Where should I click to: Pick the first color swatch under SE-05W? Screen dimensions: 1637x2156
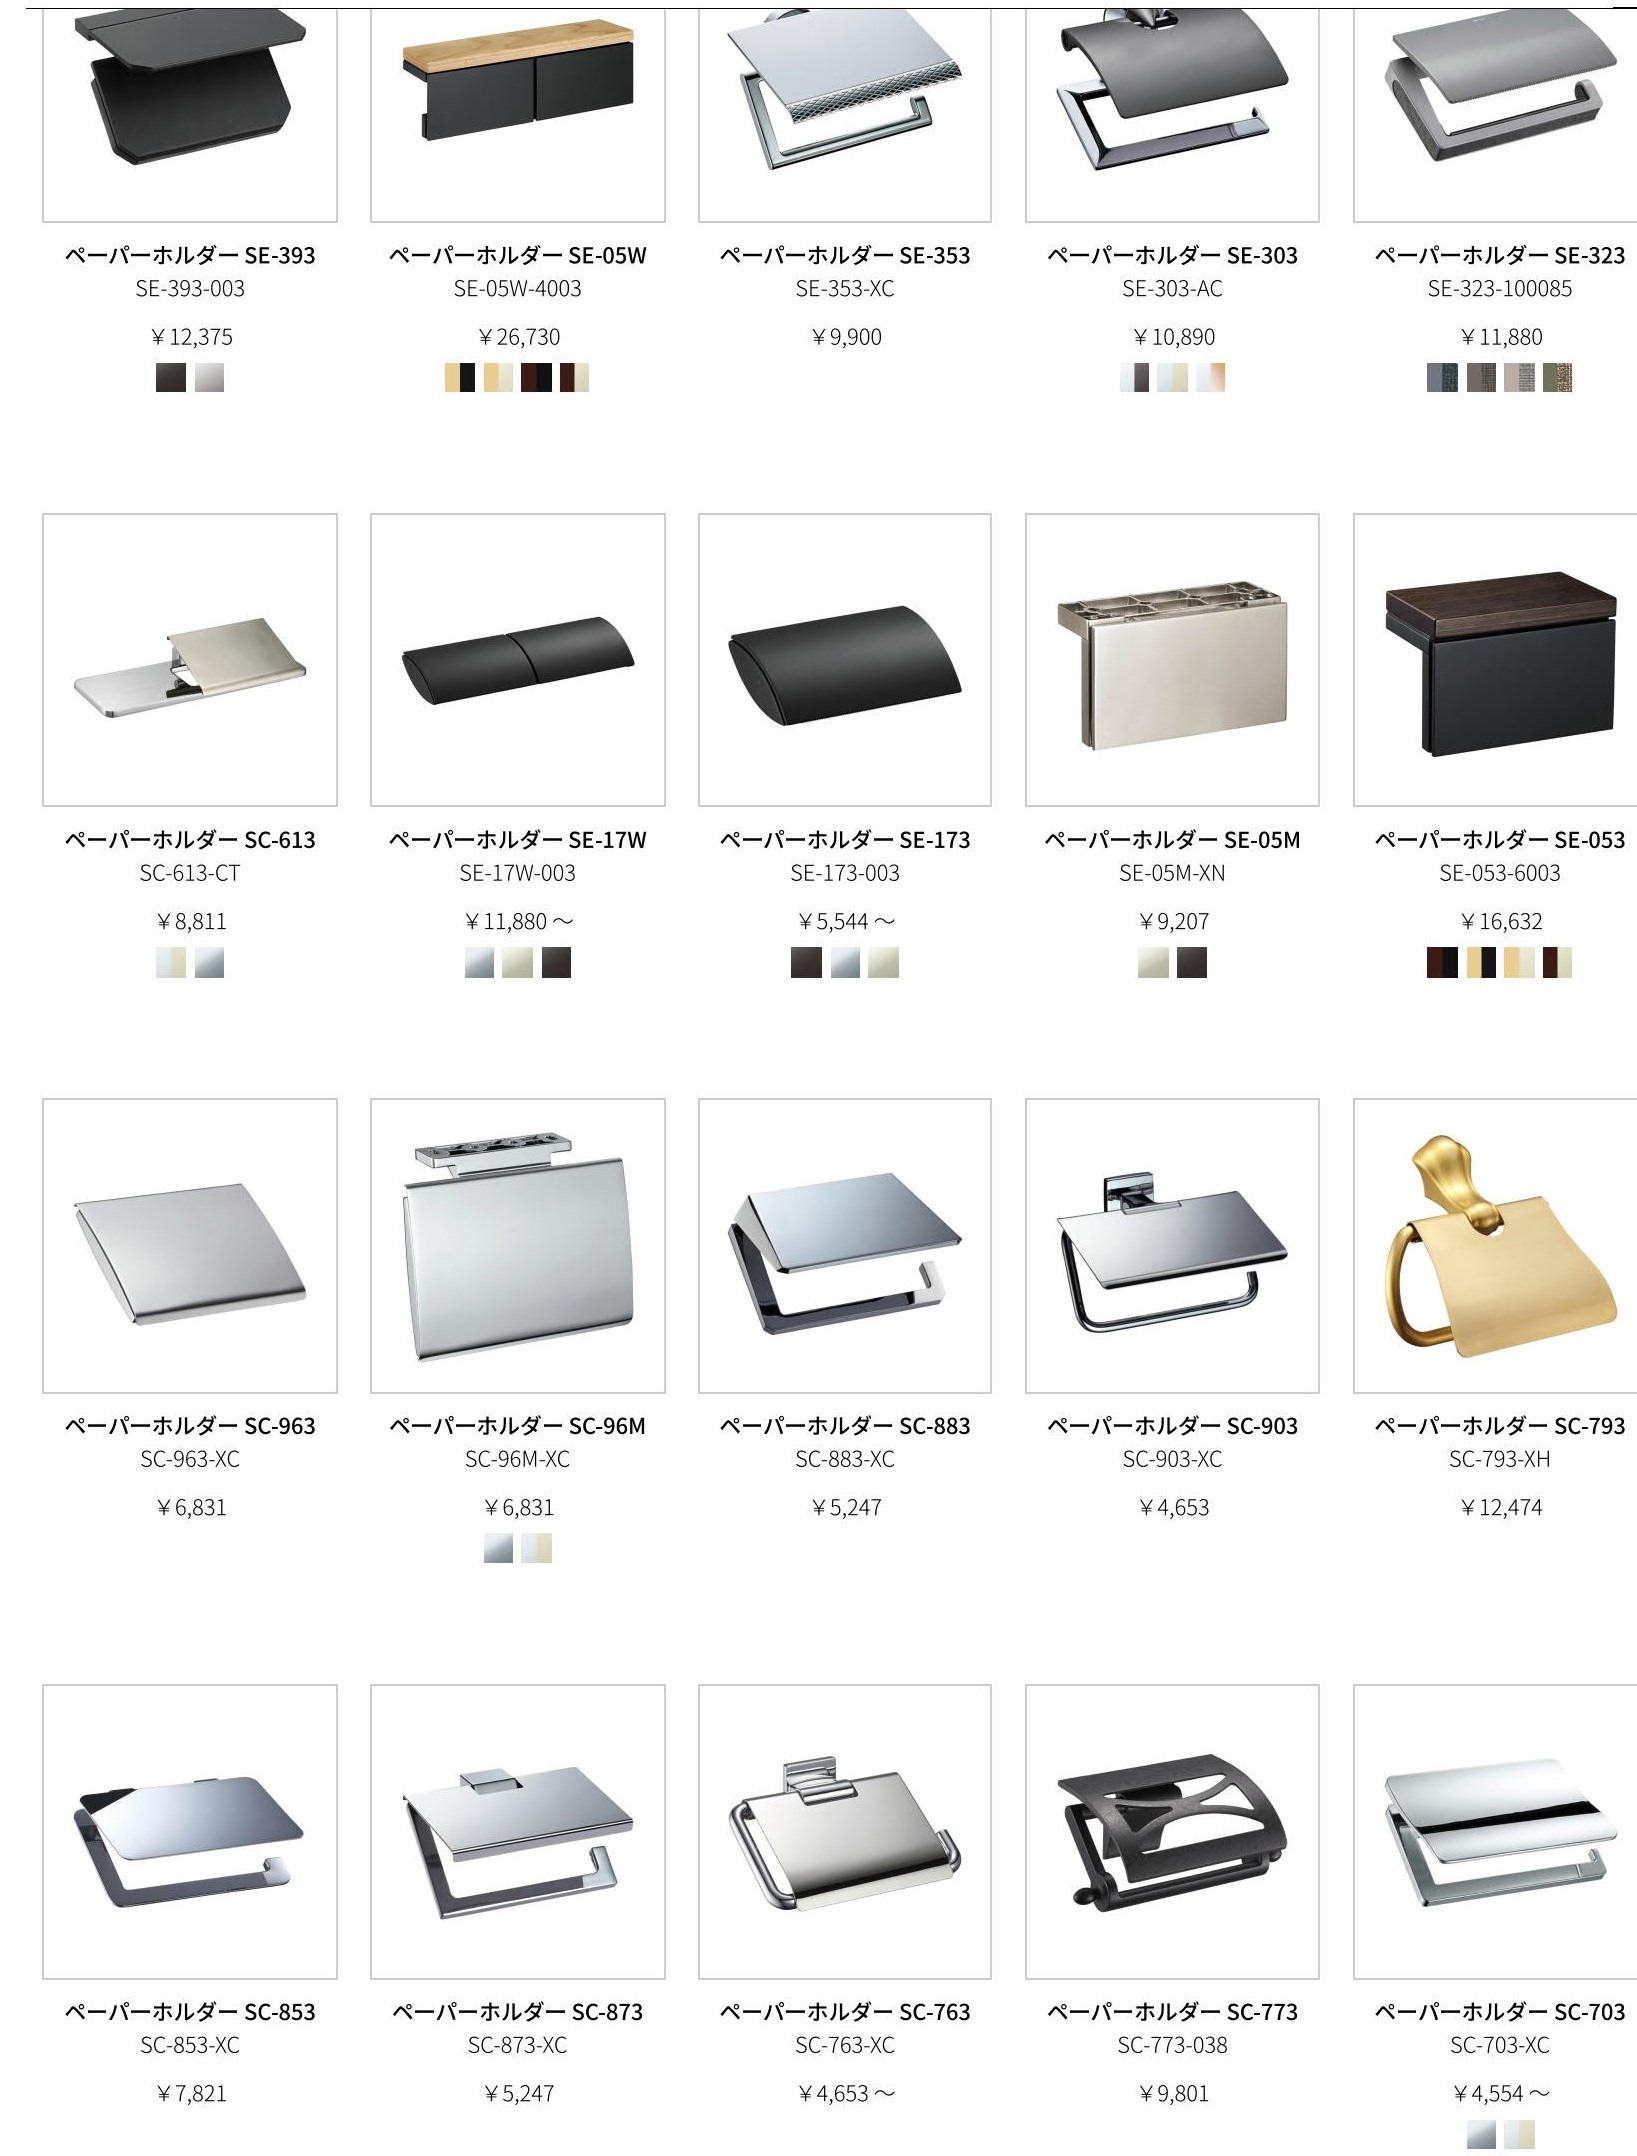pyautogui.click(x=460, y=377)
